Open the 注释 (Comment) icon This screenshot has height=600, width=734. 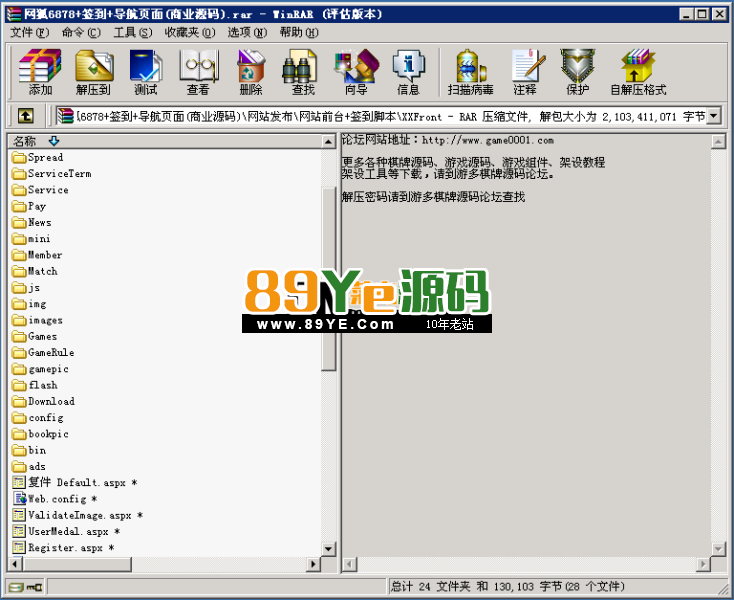(525, 72)
